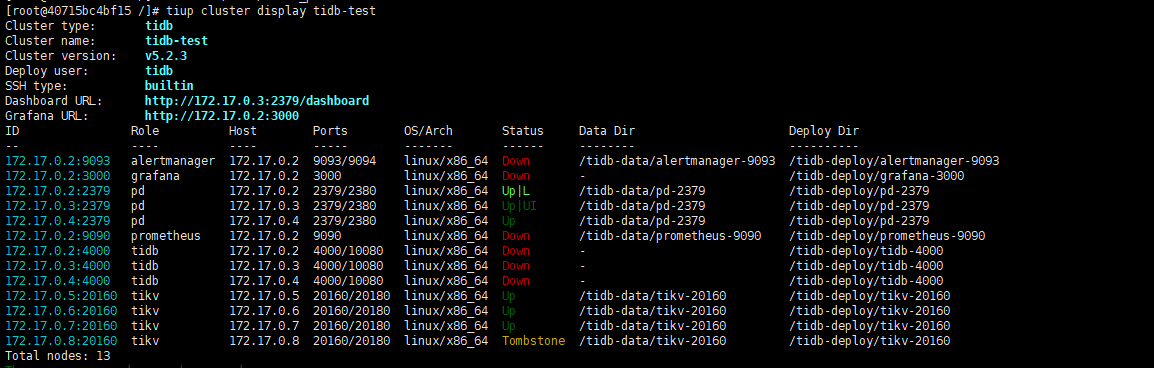Screen dimensions: 1154x368
Task: Click data dir /tidb-data/prometheus-9090
Action: pyautogui.click(x=670, y=236)
